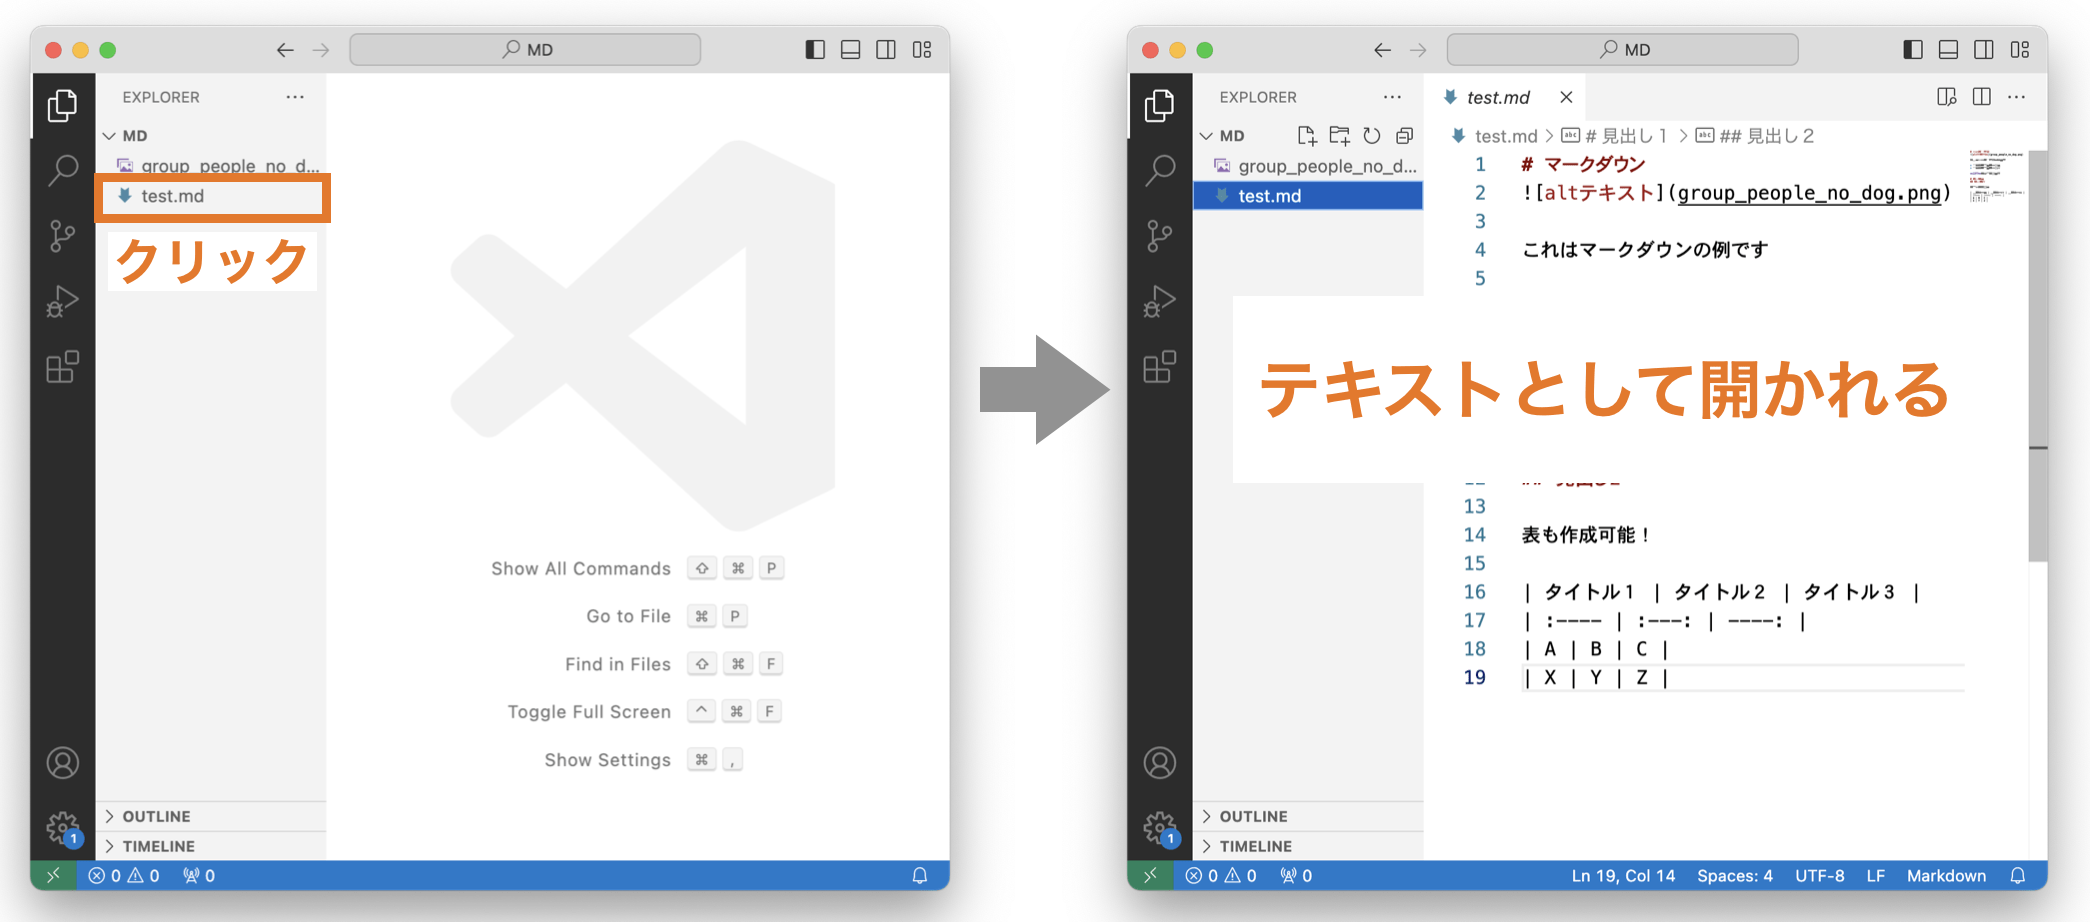Viewport: 2090px width, 922px height.
Task: Click breadcrumb '## 見出し２' in right editor
Action: click(1755, 135)
